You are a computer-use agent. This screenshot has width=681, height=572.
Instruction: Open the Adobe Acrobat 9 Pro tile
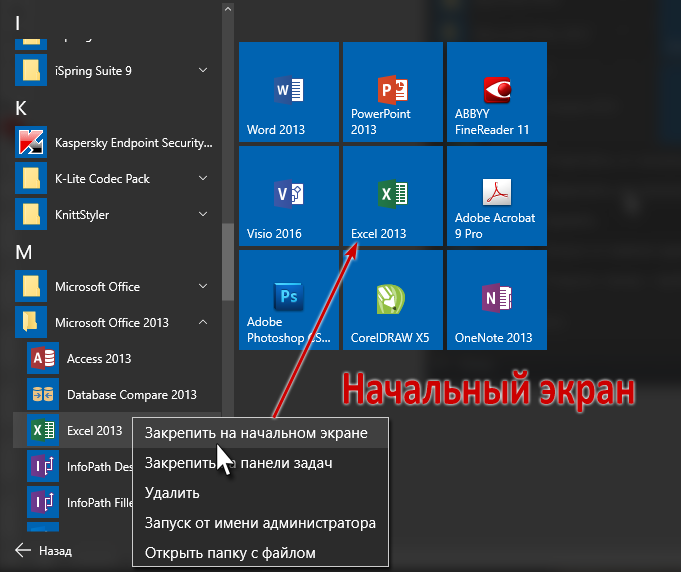point(497,196)
